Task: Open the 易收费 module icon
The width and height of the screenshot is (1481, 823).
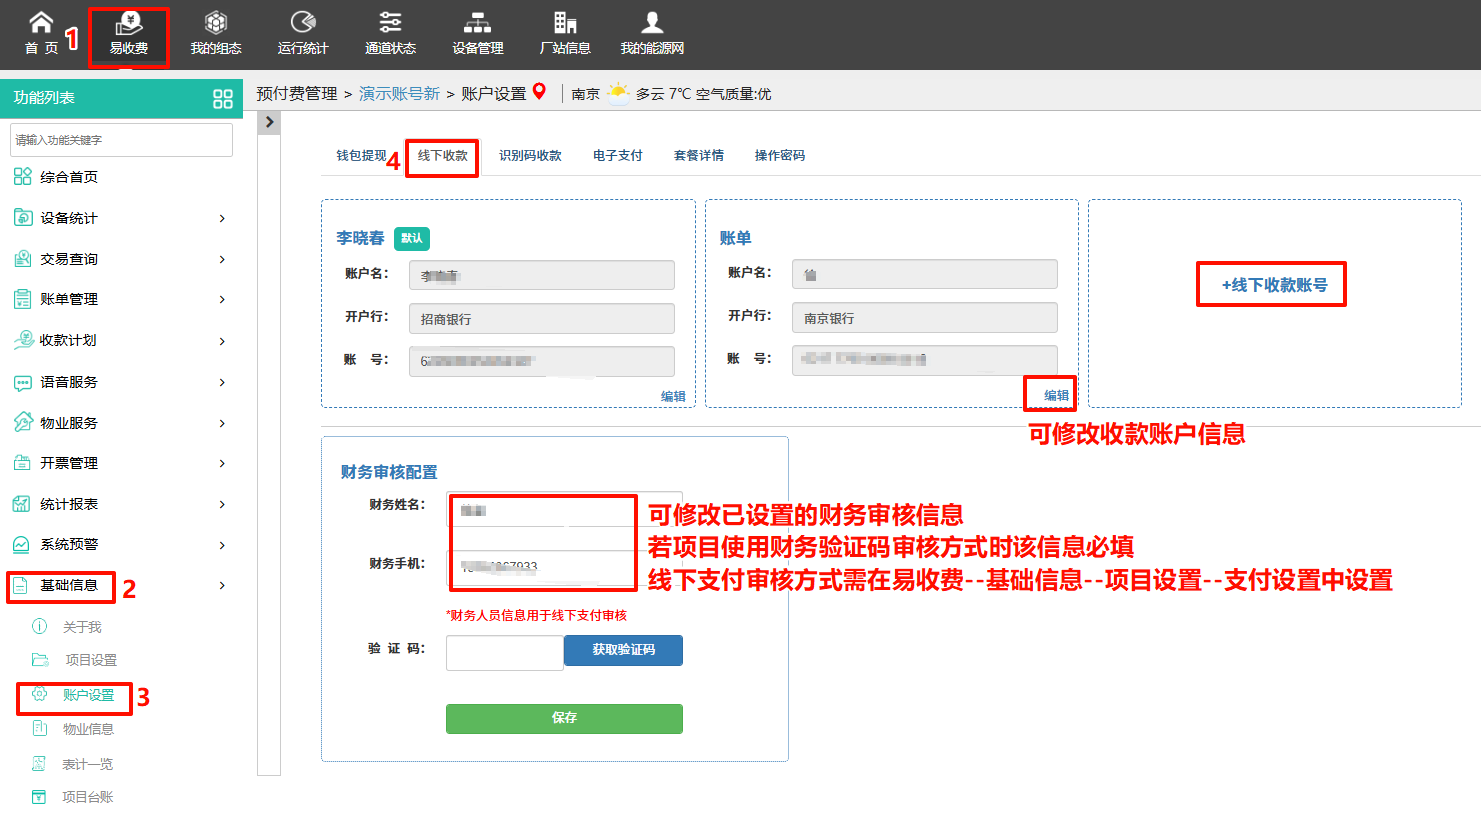Action: 129,22
